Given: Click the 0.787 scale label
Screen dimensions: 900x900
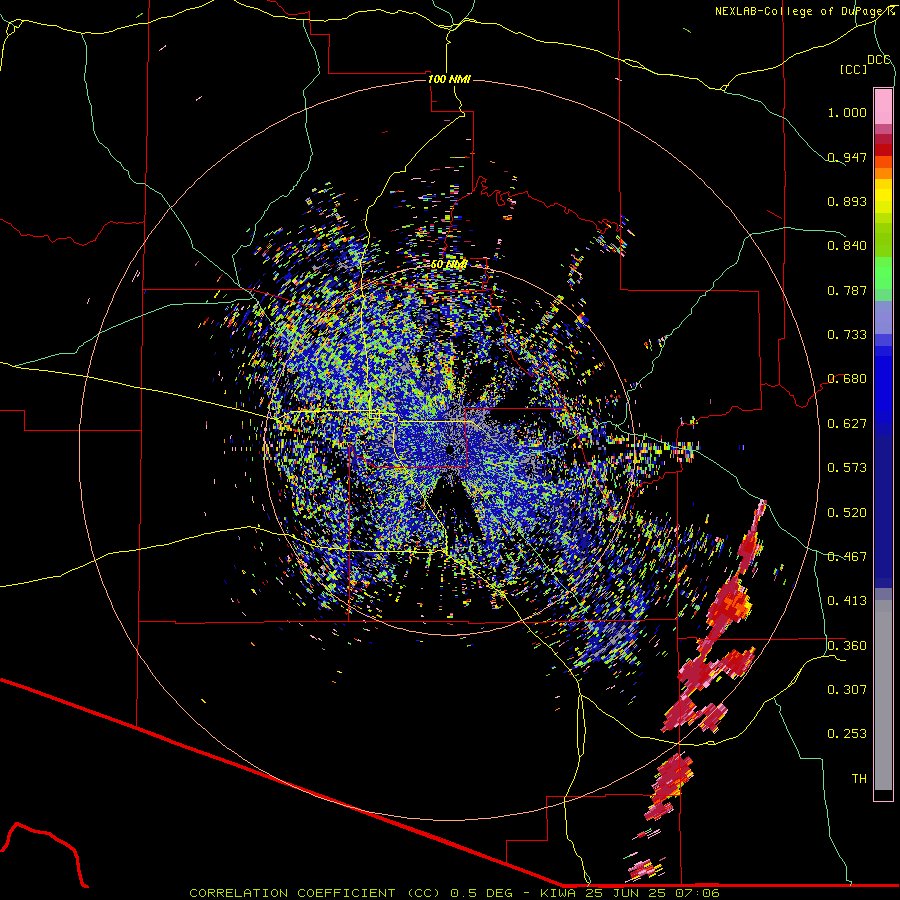Looking at the screenshot, I should (x=847, y=290).
